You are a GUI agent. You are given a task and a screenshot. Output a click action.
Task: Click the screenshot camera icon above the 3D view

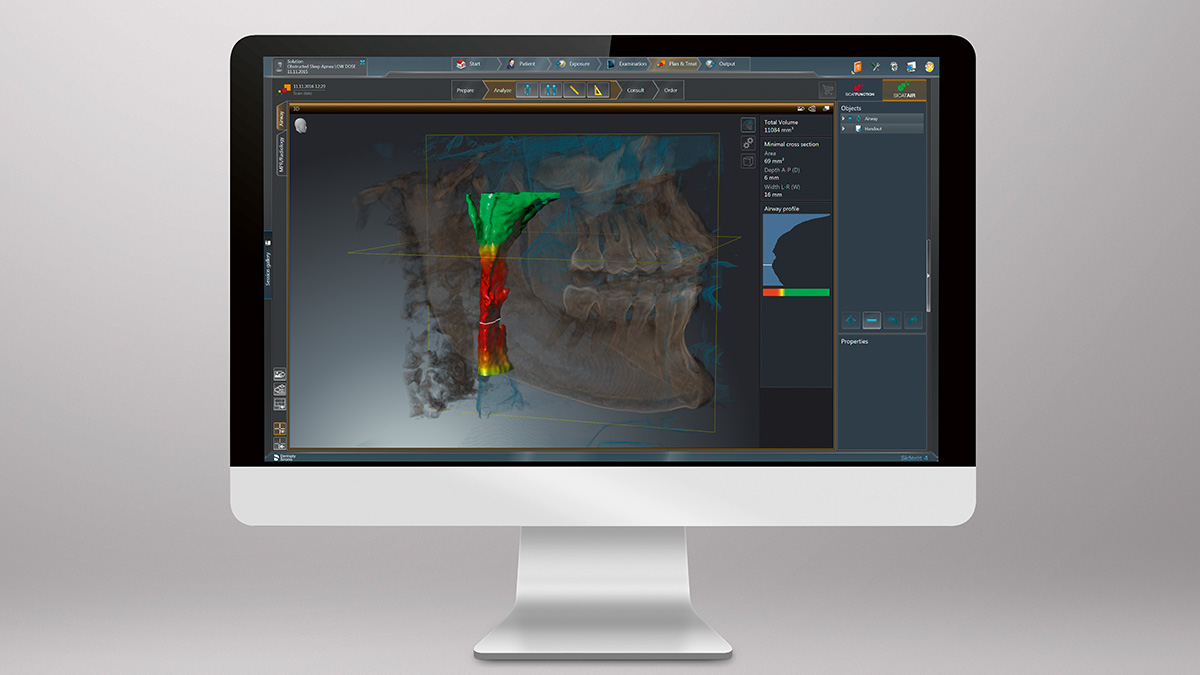coord(802,107)
